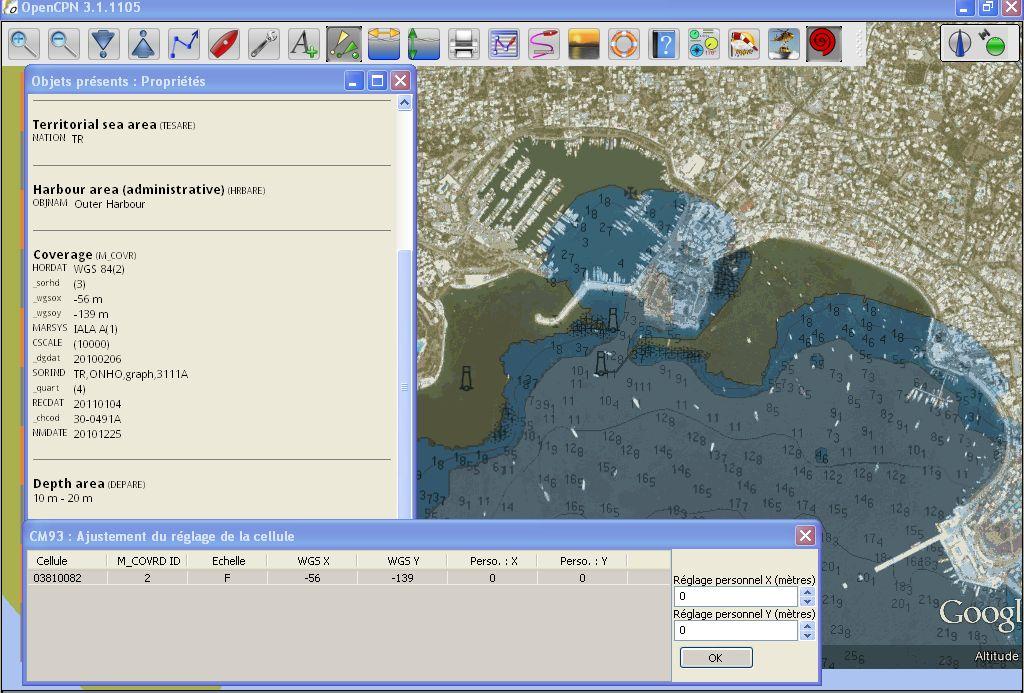
Task: Click the red spiral plugin icon
Action: point(824,44)
